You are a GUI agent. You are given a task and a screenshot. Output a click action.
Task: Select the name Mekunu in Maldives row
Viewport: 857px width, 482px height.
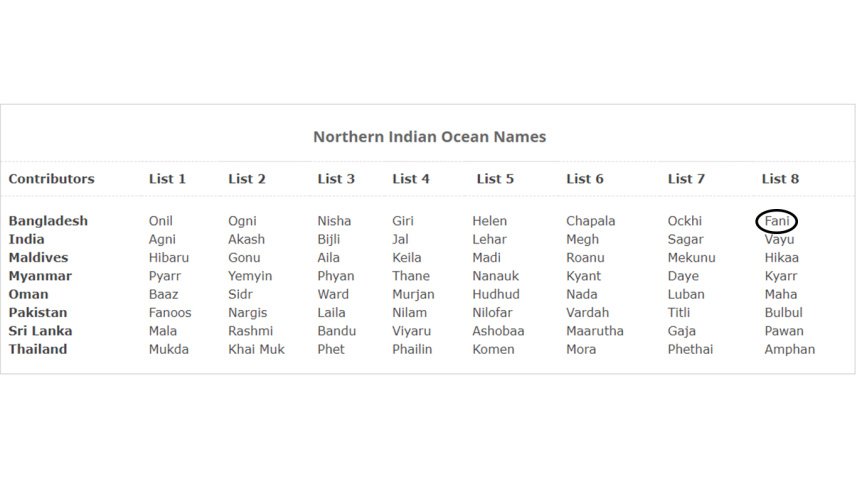coord(691,257)
